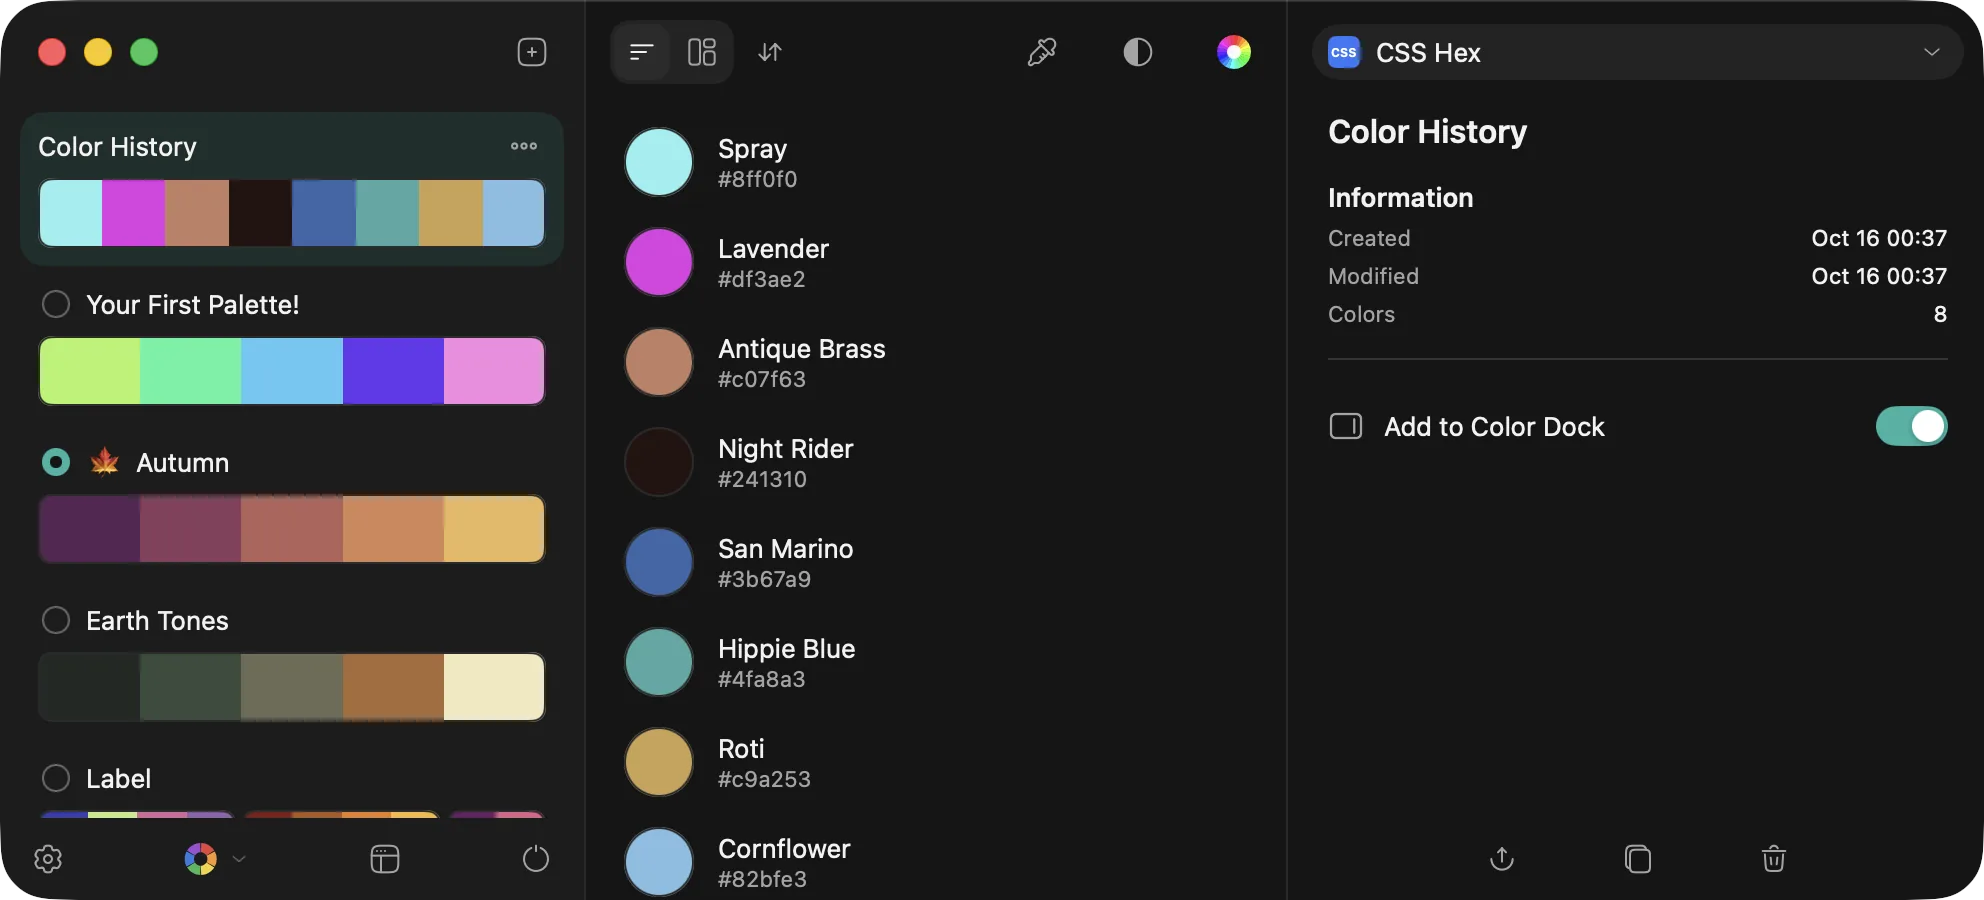Click the Hippie Blue color circle
The height and width of the screenshot is (900, 1984).
659,662
